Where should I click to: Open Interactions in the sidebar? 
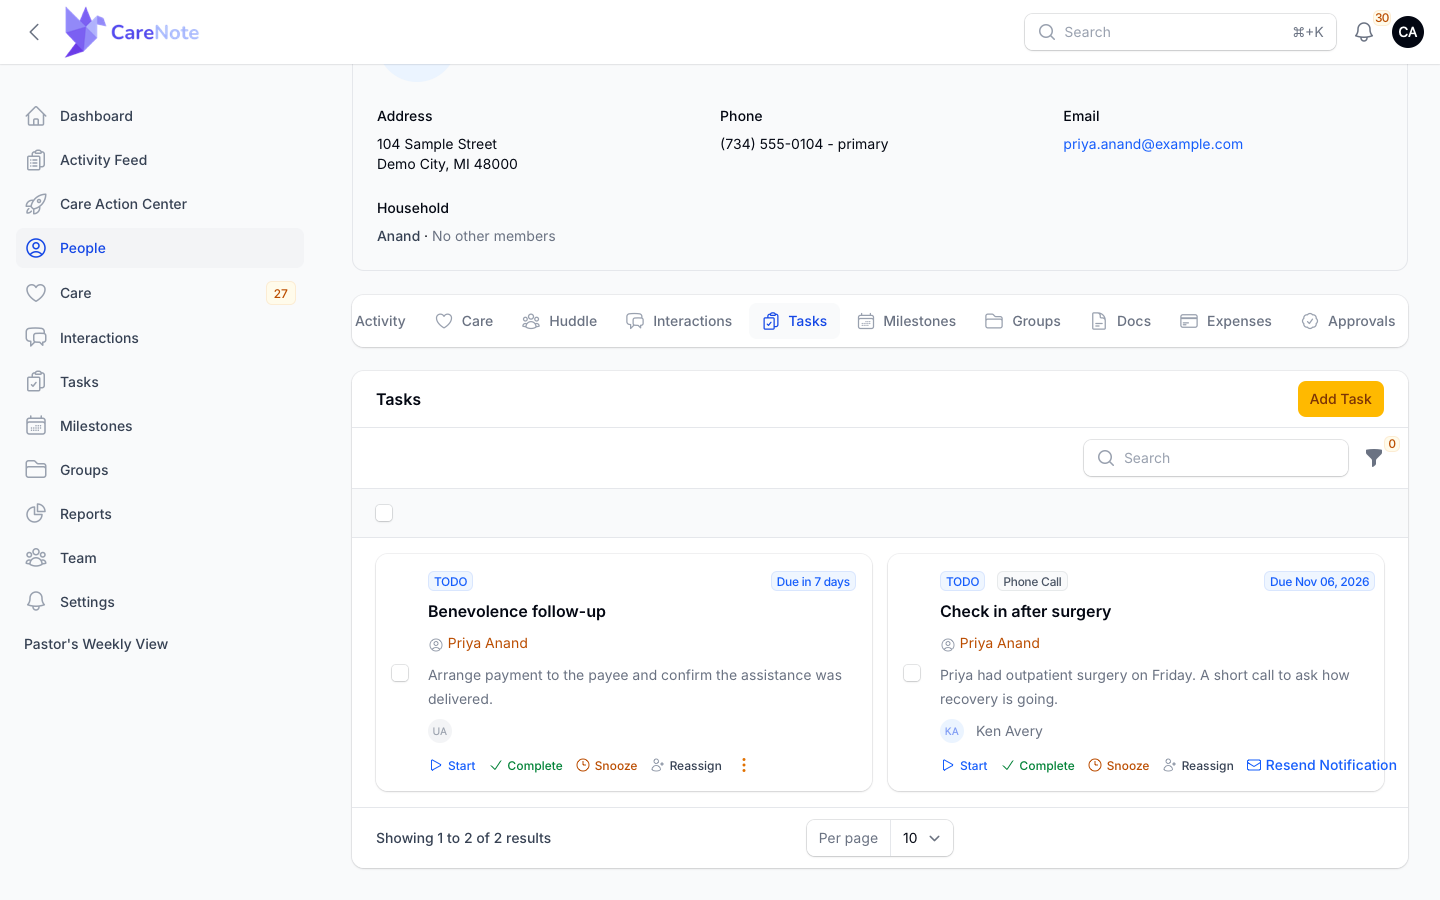pos(160,338)
